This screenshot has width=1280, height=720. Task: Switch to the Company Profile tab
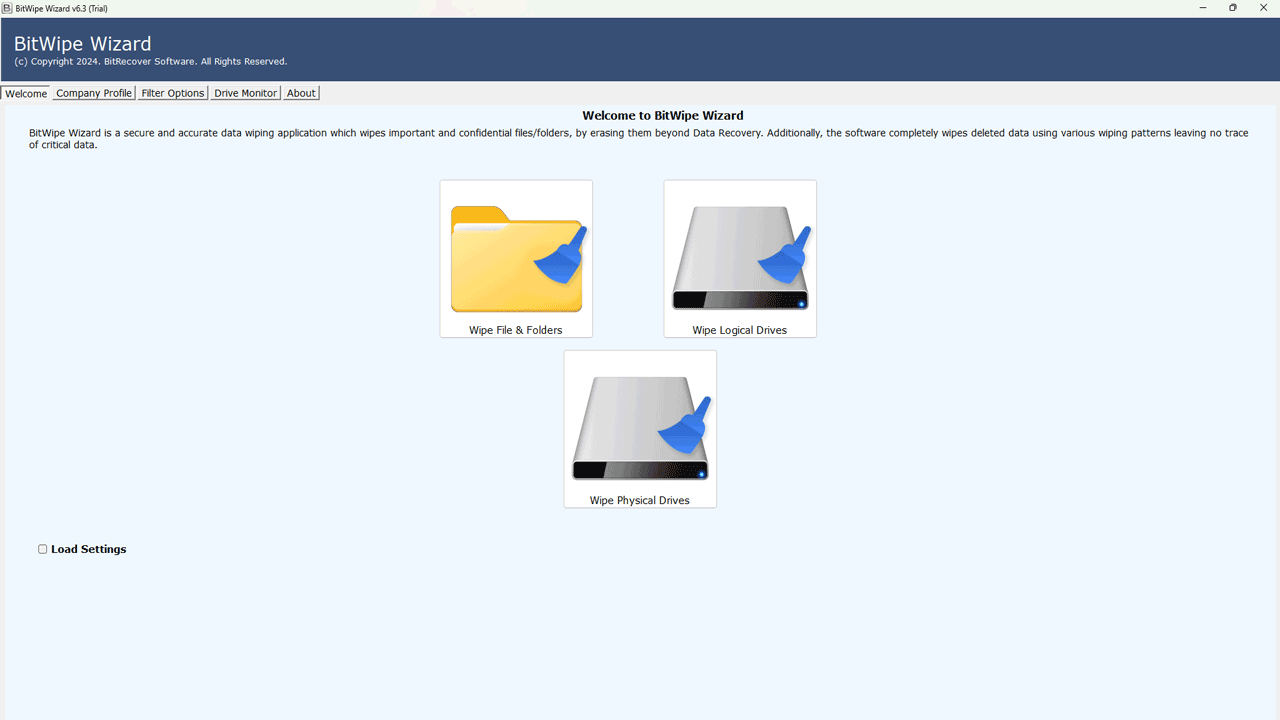coord(94,93)
